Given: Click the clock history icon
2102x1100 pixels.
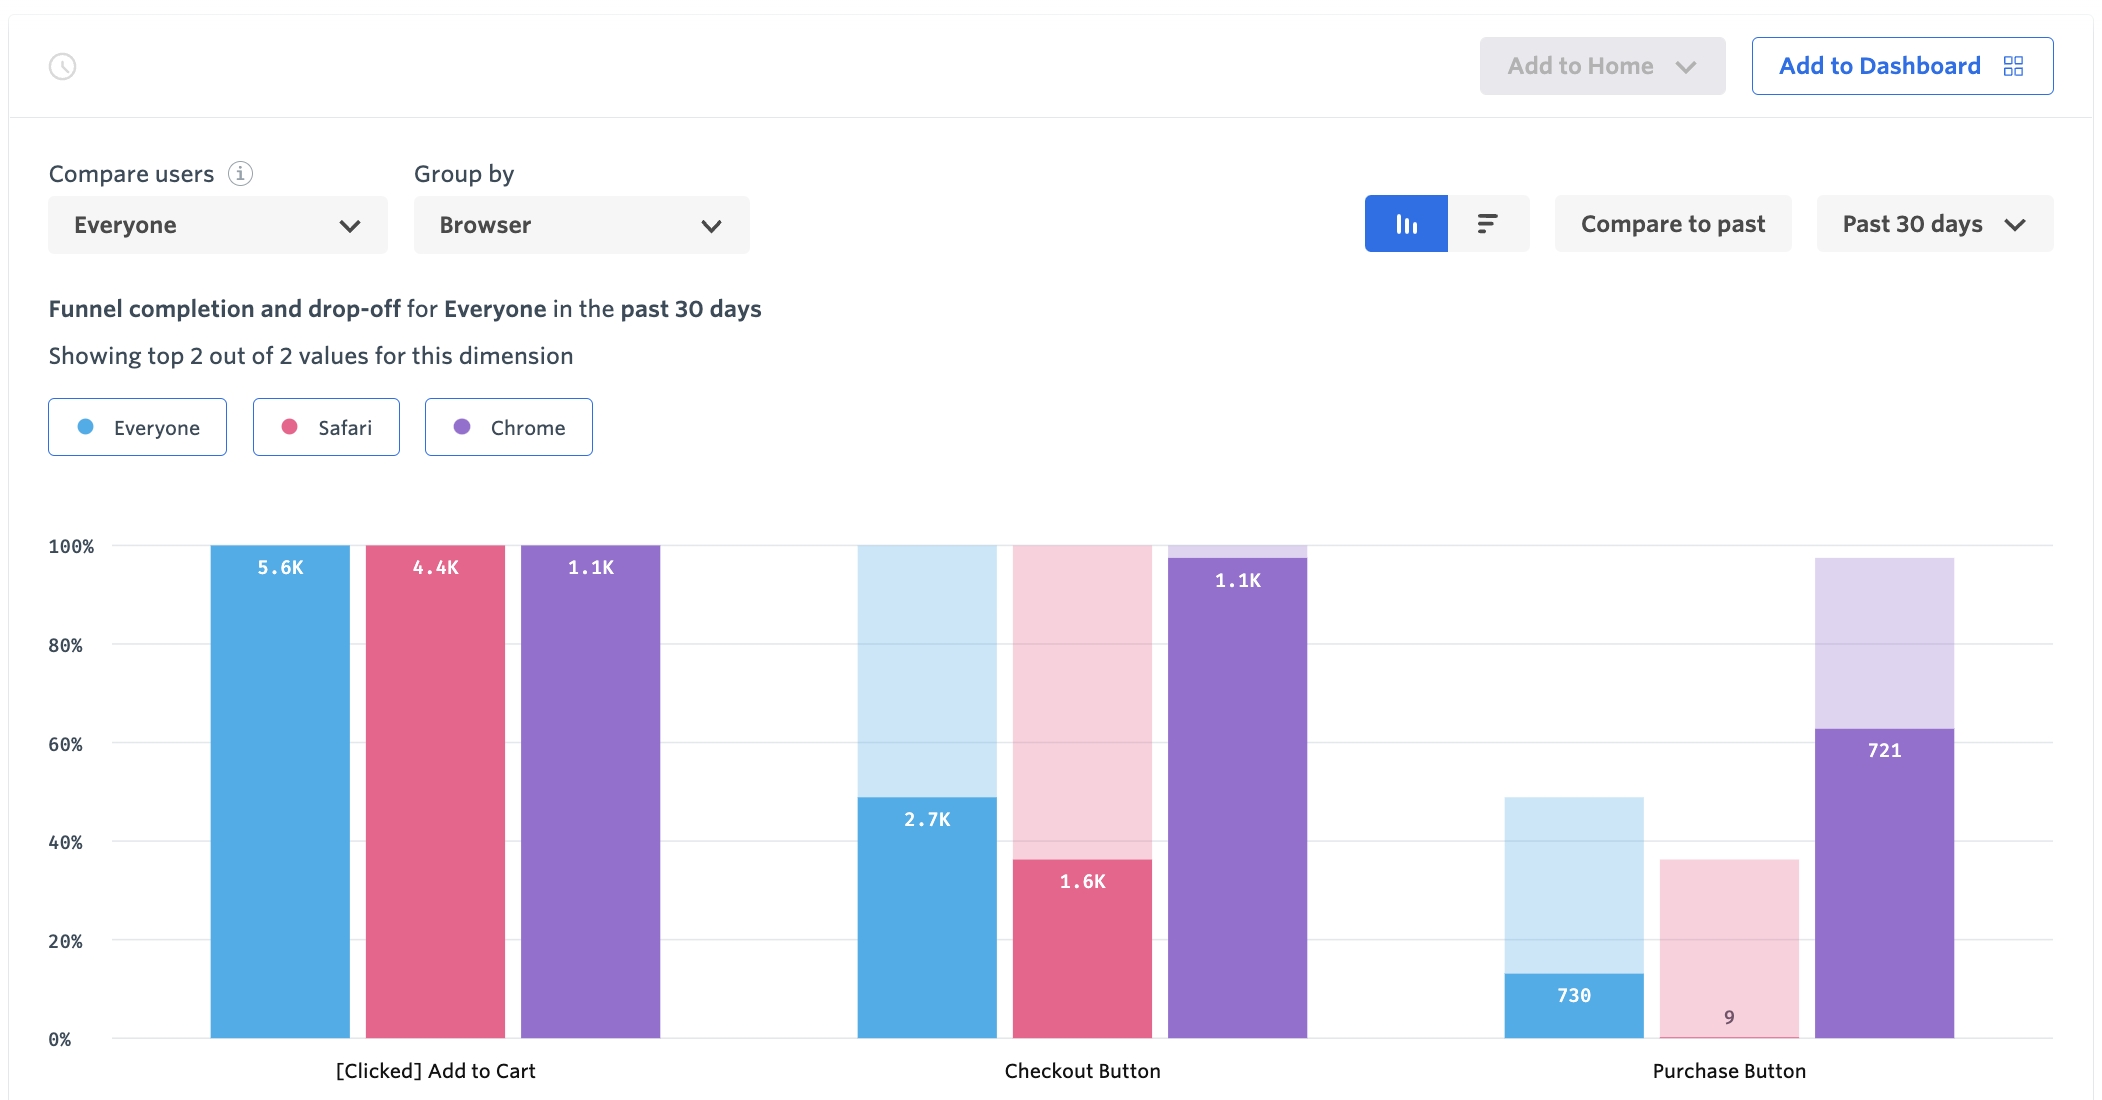Looking at the screenshot, I should coord(63,67).
